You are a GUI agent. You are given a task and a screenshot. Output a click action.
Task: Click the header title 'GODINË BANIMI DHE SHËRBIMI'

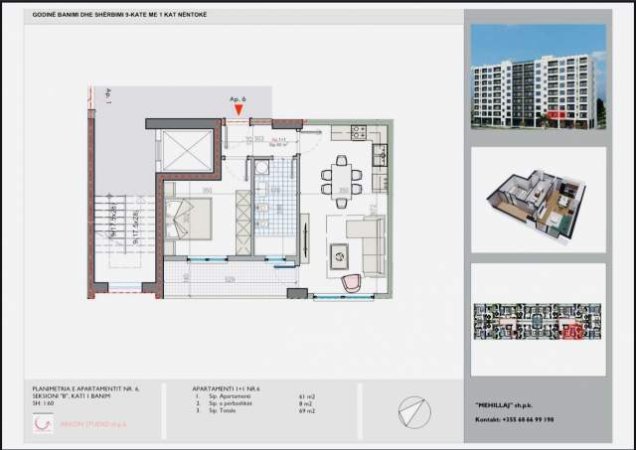(x=120, y=15)
